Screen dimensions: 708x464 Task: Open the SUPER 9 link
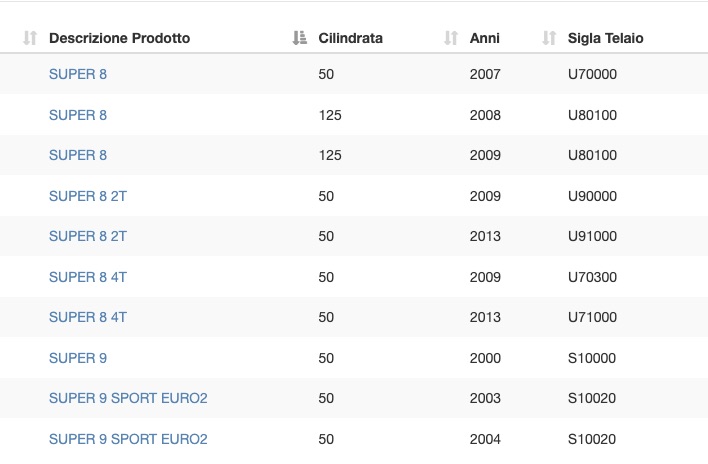click(x=78, y=358)
